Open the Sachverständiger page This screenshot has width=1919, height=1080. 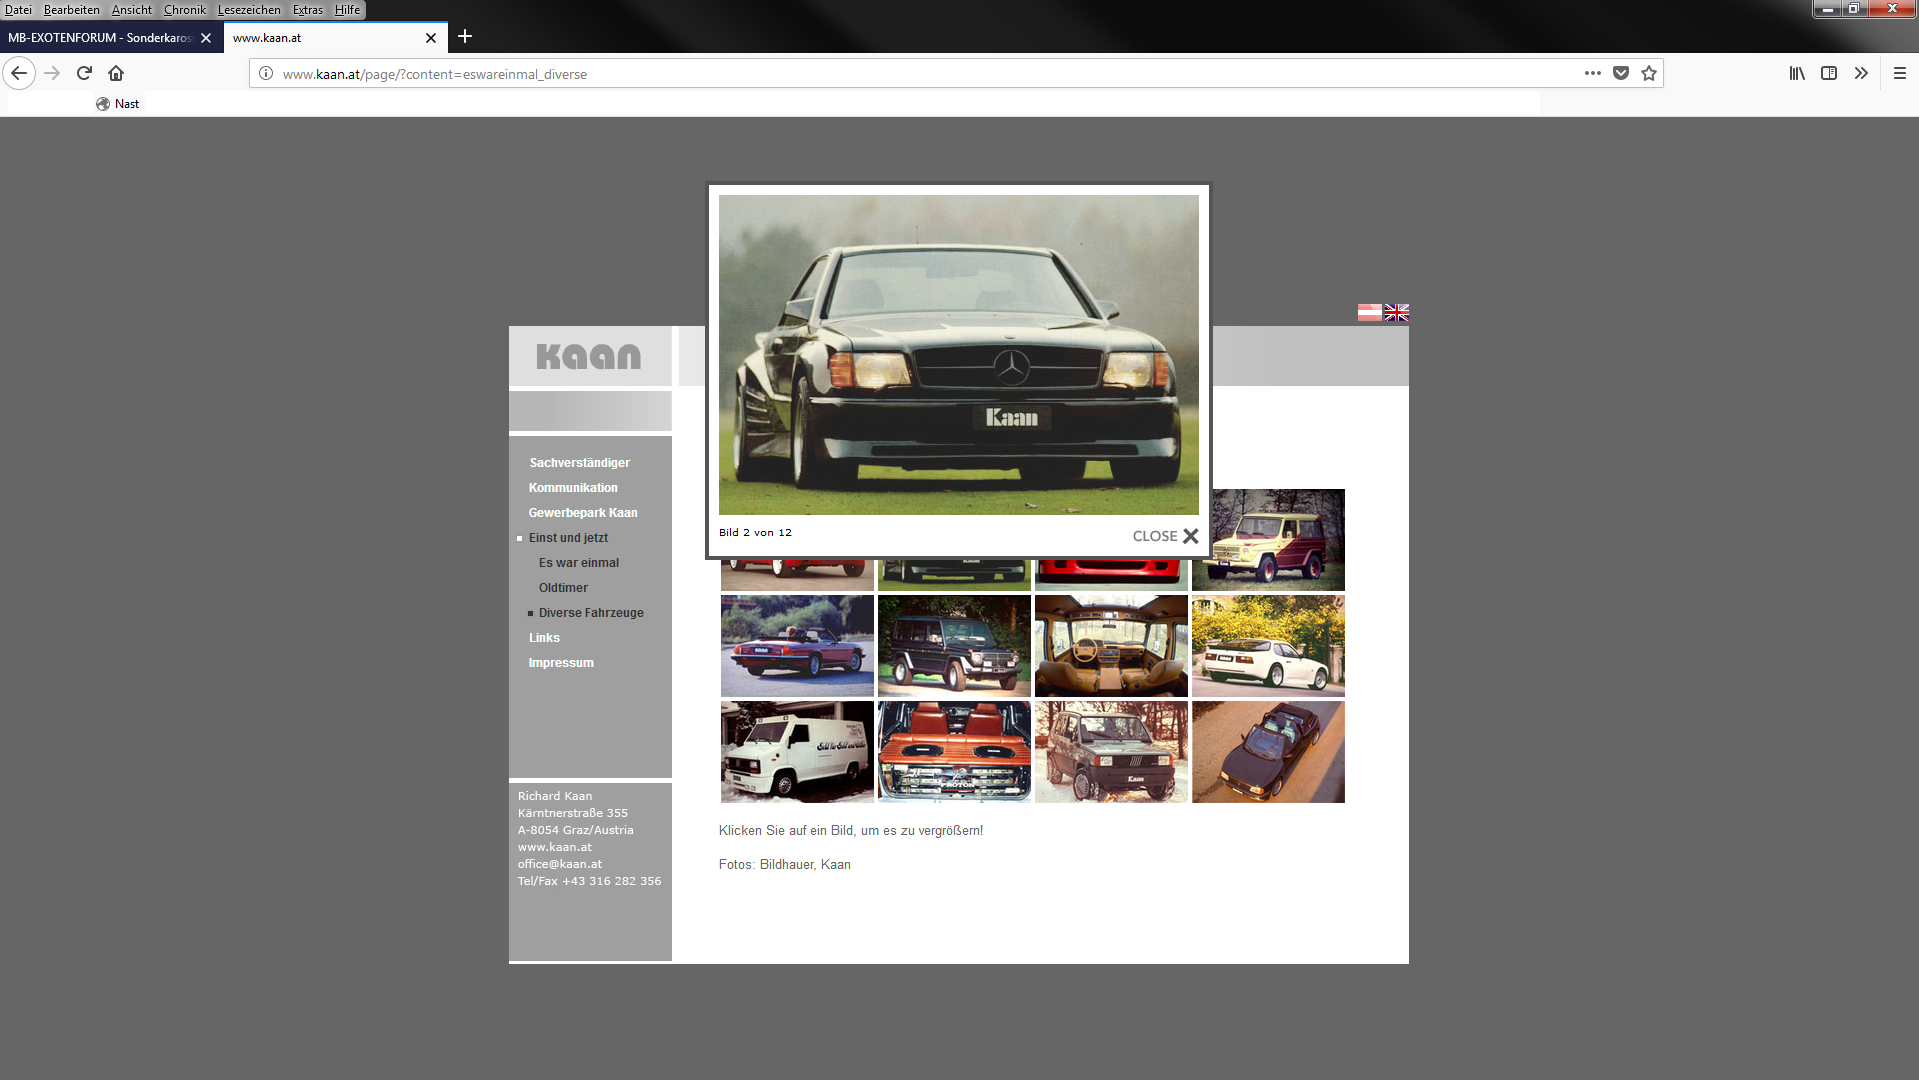(x=579, y=463)
